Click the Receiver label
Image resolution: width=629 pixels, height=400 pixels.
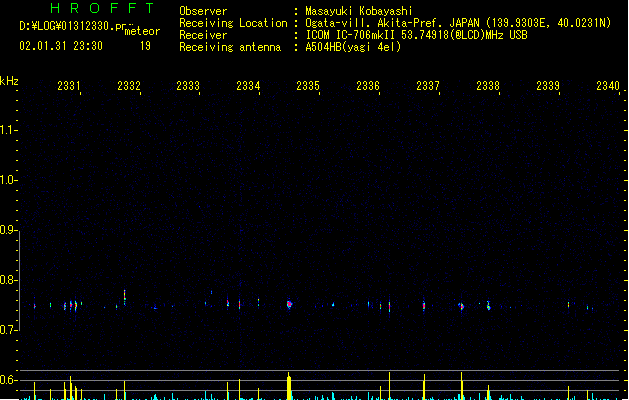tap(203, 35)
